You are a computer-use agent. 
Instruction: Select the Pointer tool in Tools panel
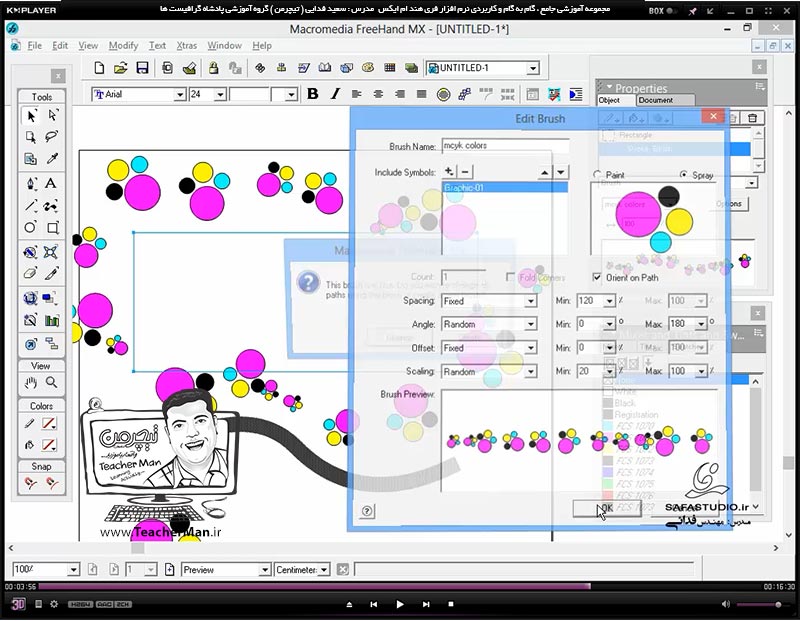(x=31, y=116)
